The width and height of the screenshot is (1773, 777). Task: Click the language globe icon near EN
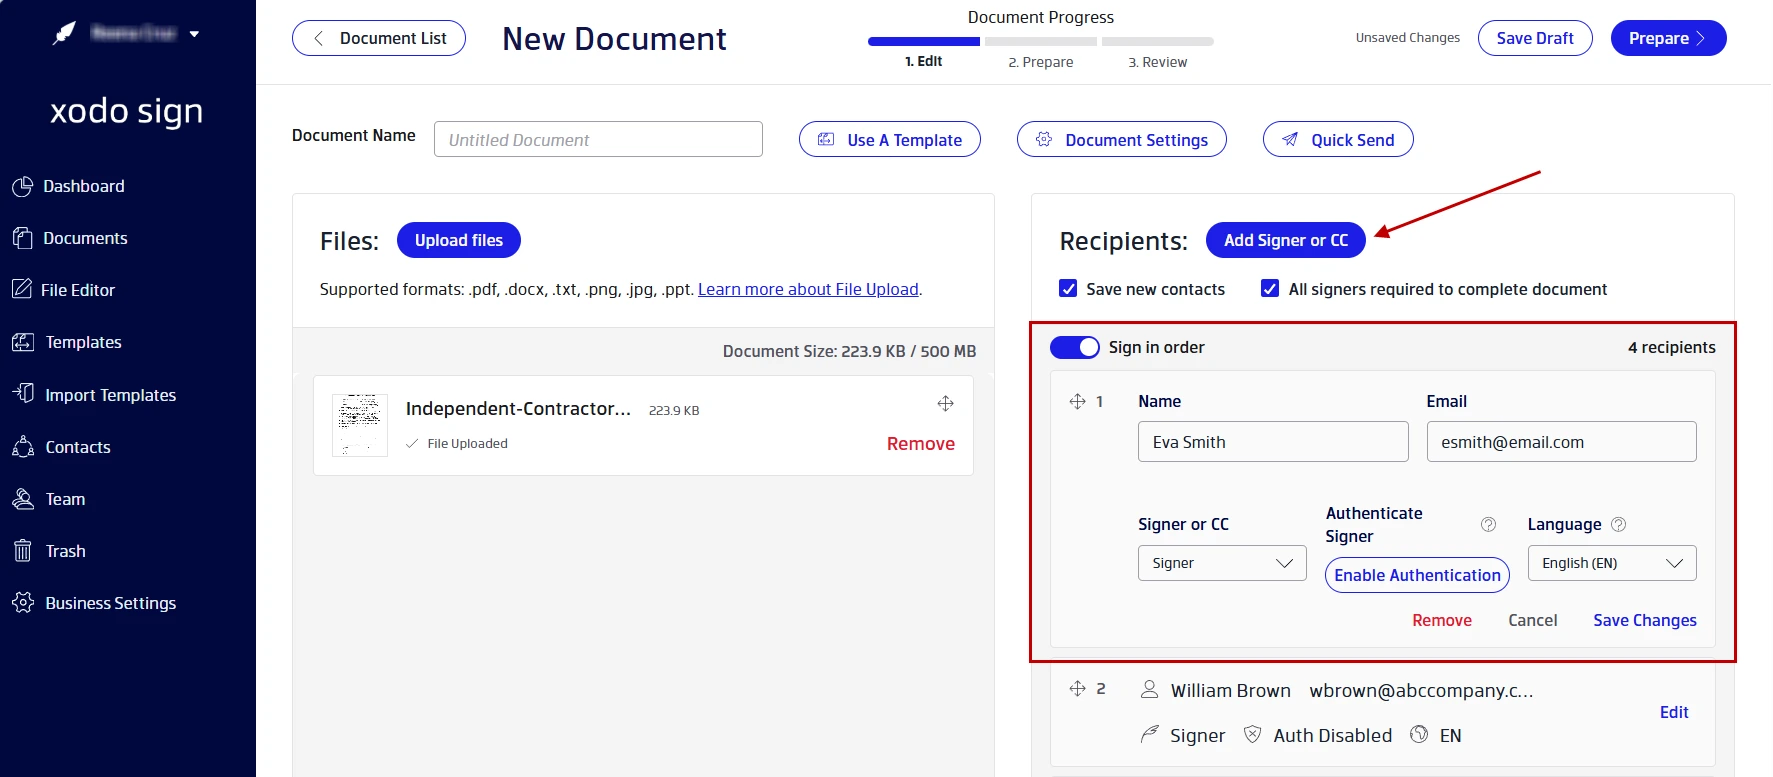[1419, 734]
